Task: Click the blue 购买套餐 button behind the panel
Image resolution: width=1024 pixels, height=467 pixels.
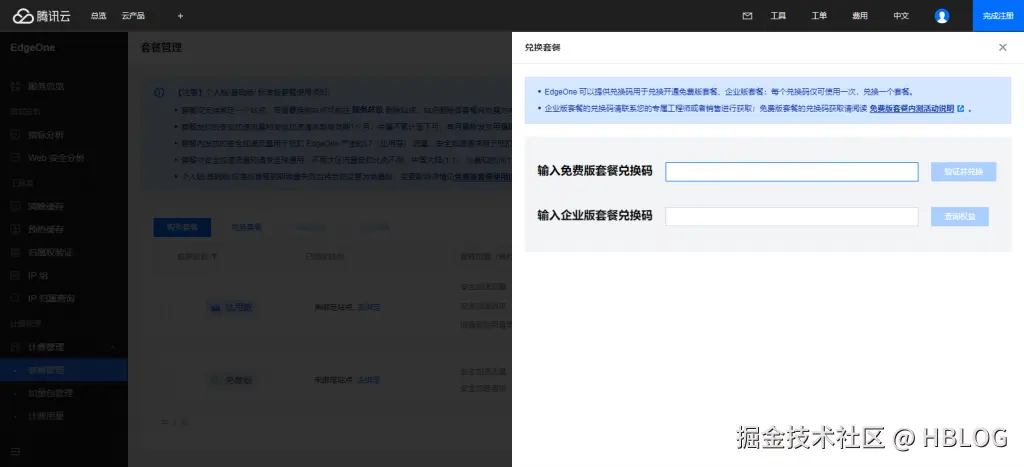Action: (x=182, y=227)
